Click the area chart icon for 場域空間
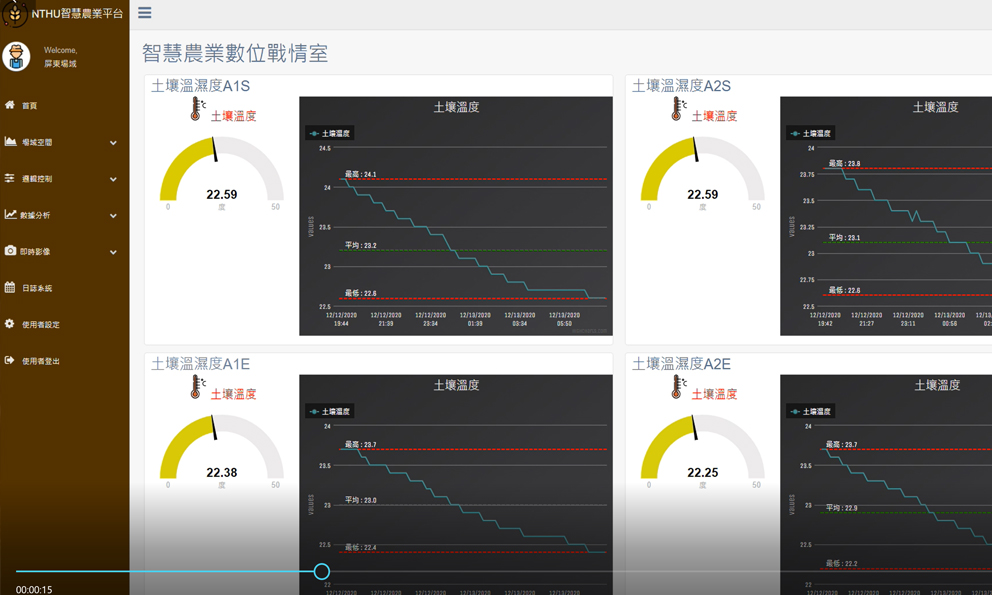Screen dimensions: 992x595 pyautogui.click(x=10, y=142)
